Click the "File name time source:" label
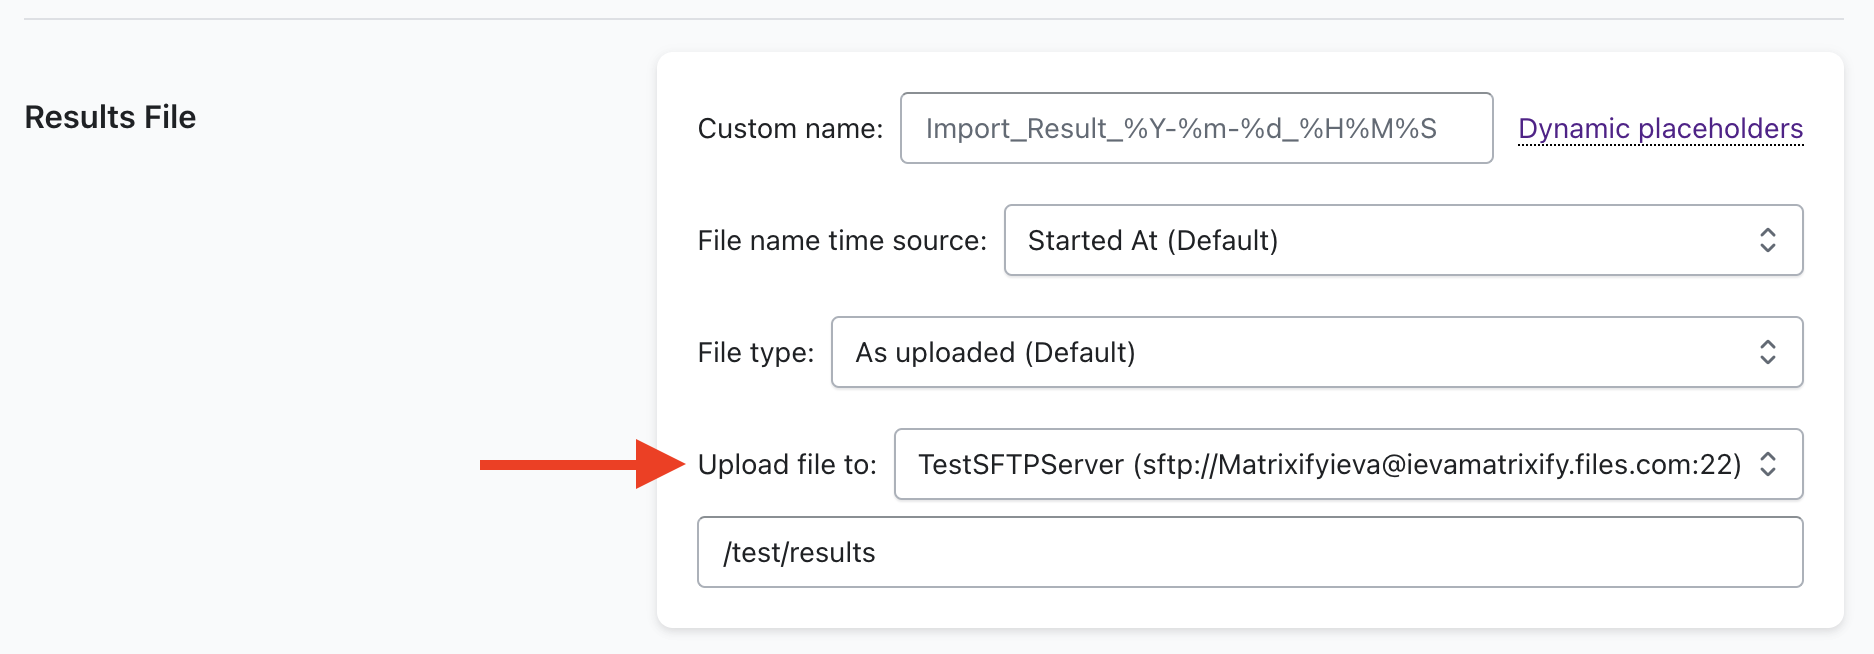The width and height of the screenshot is (1874, 654). click(841, 241)
